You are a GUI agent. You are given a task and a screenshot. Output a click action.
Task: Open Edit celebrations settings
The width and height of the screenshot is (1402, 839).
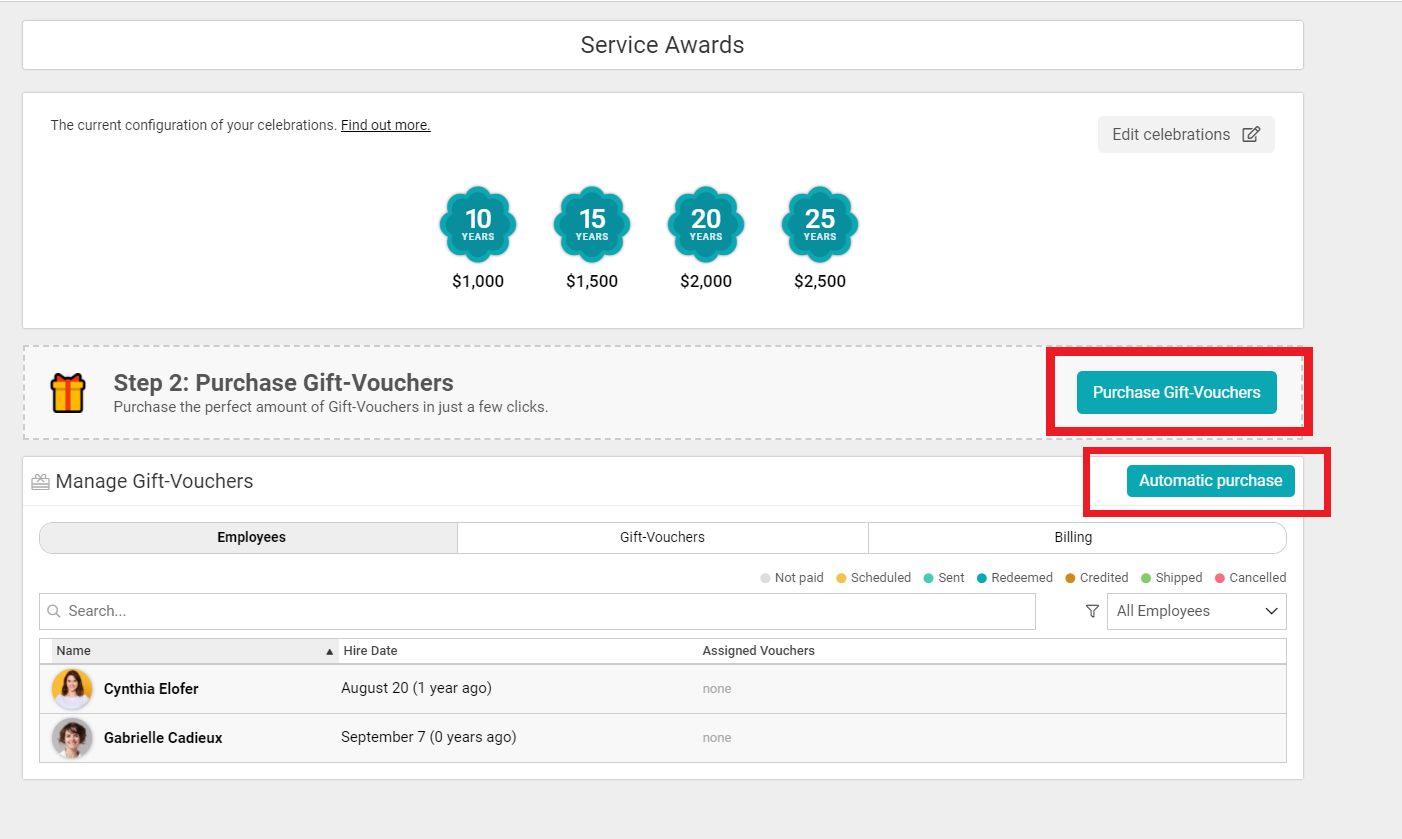click(1186, 135)
